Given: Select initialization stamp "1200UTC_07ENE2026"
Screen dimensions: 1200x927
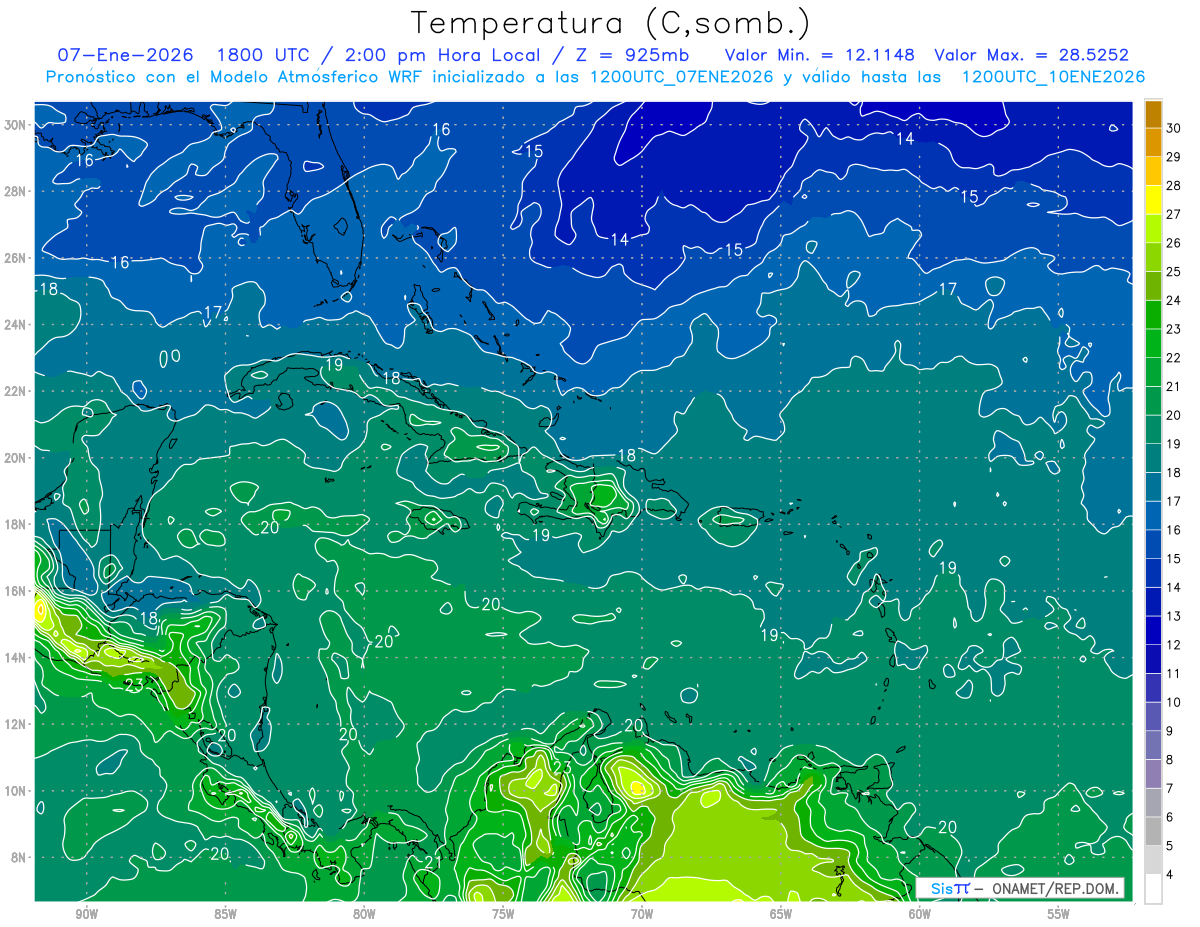Looking at the screenshot, I should pos(682,77).
